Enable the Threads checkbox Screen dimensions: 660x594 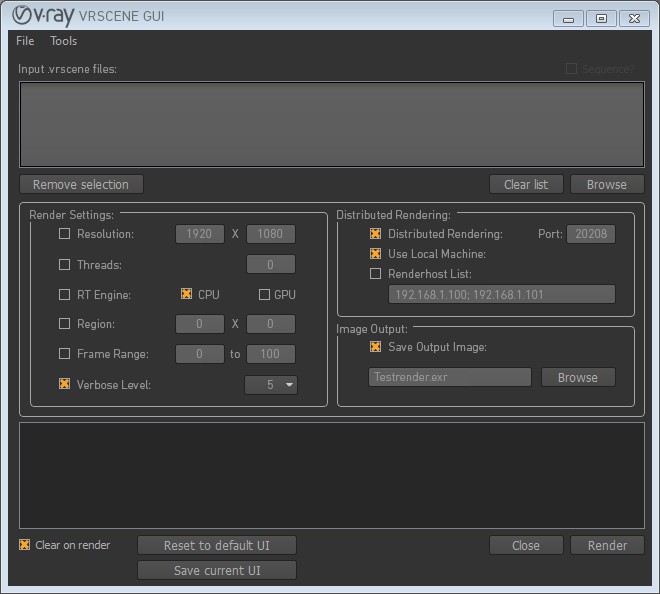(x=64, y=264)
